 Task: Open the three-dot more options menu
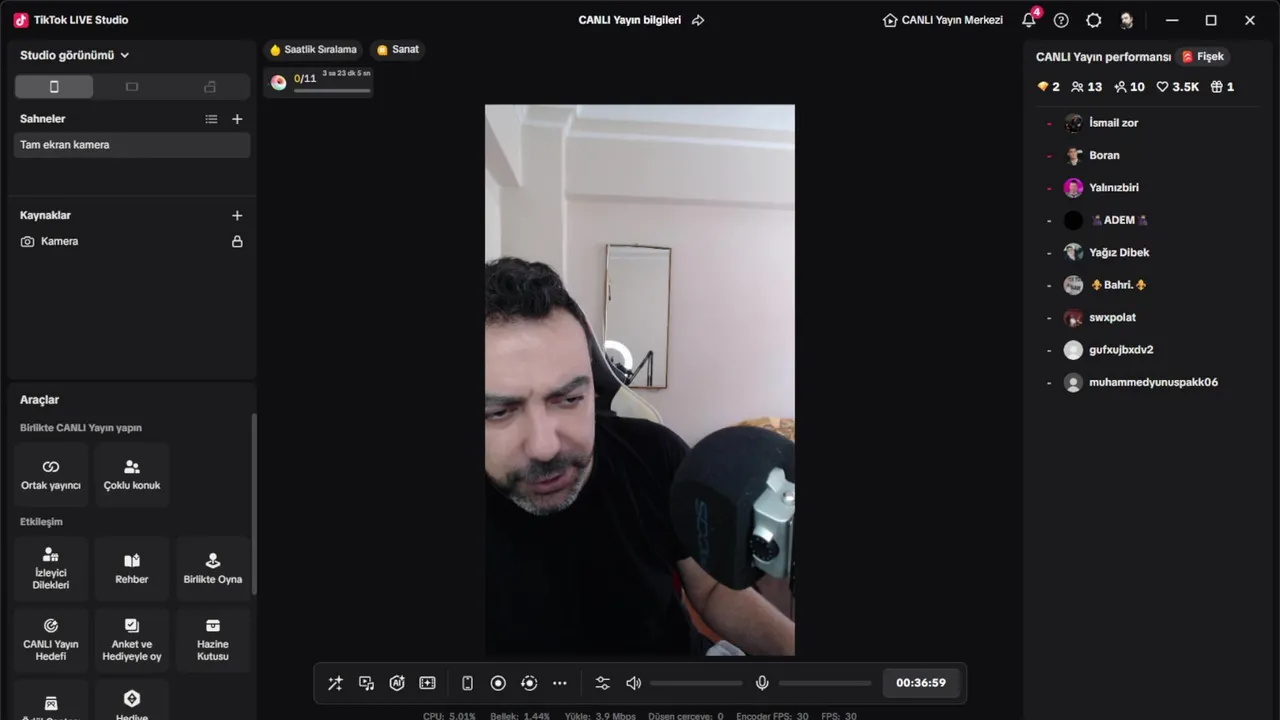pyautogui.click(x=560, y=683)
